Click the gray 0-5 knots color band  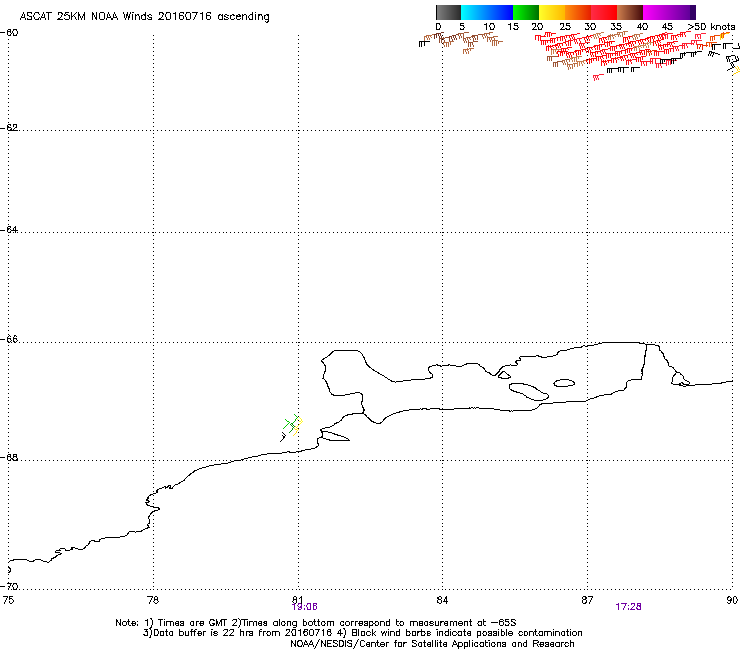tap(448, 12)
